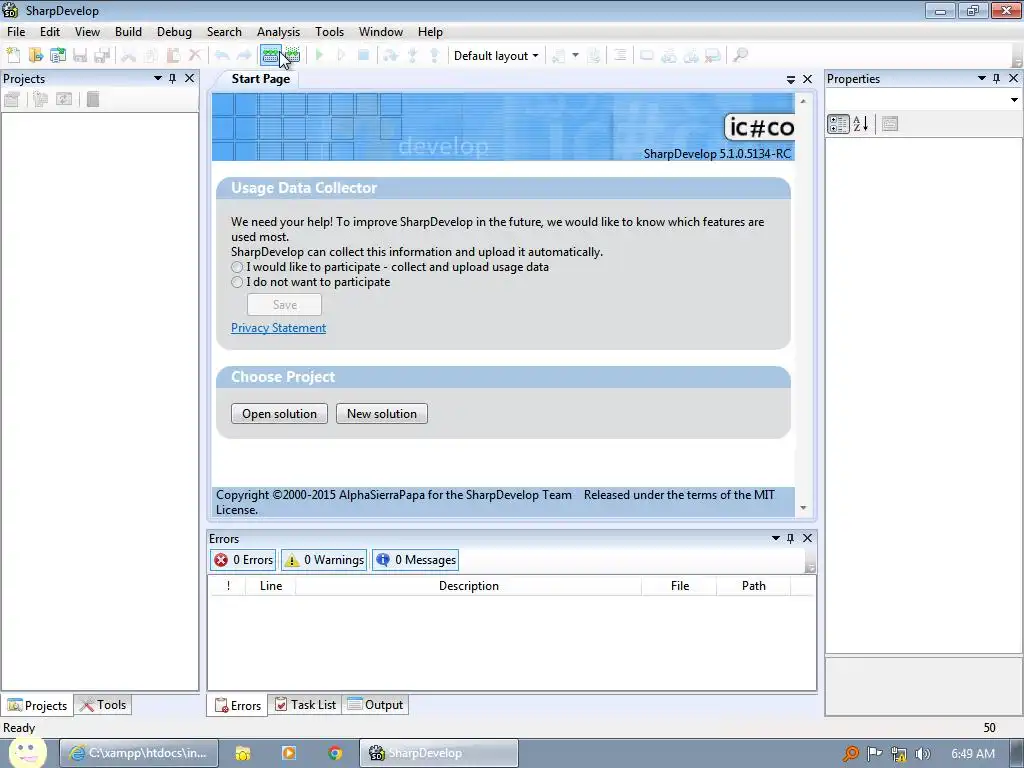Open the Default layout dropdown
Image resolution: width=1024 pixels, height=768 pixels.
(x=496, y=56)
